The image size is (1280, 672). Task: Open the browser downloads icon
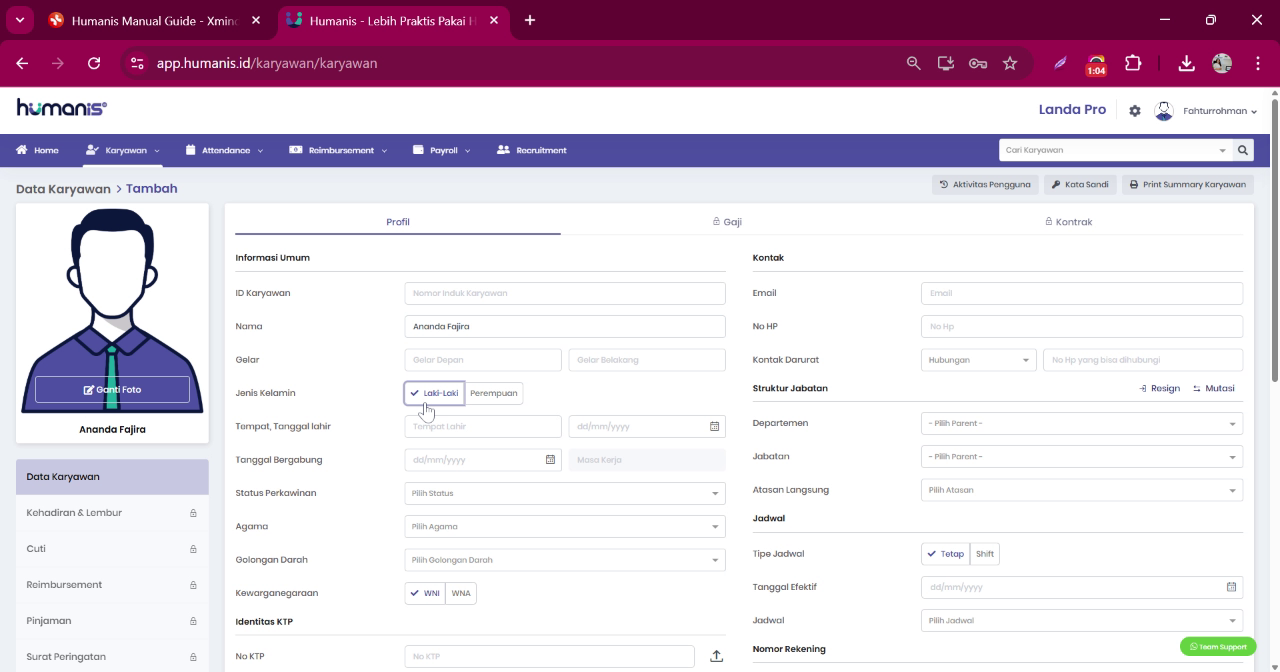click(x=1186, y=63)
